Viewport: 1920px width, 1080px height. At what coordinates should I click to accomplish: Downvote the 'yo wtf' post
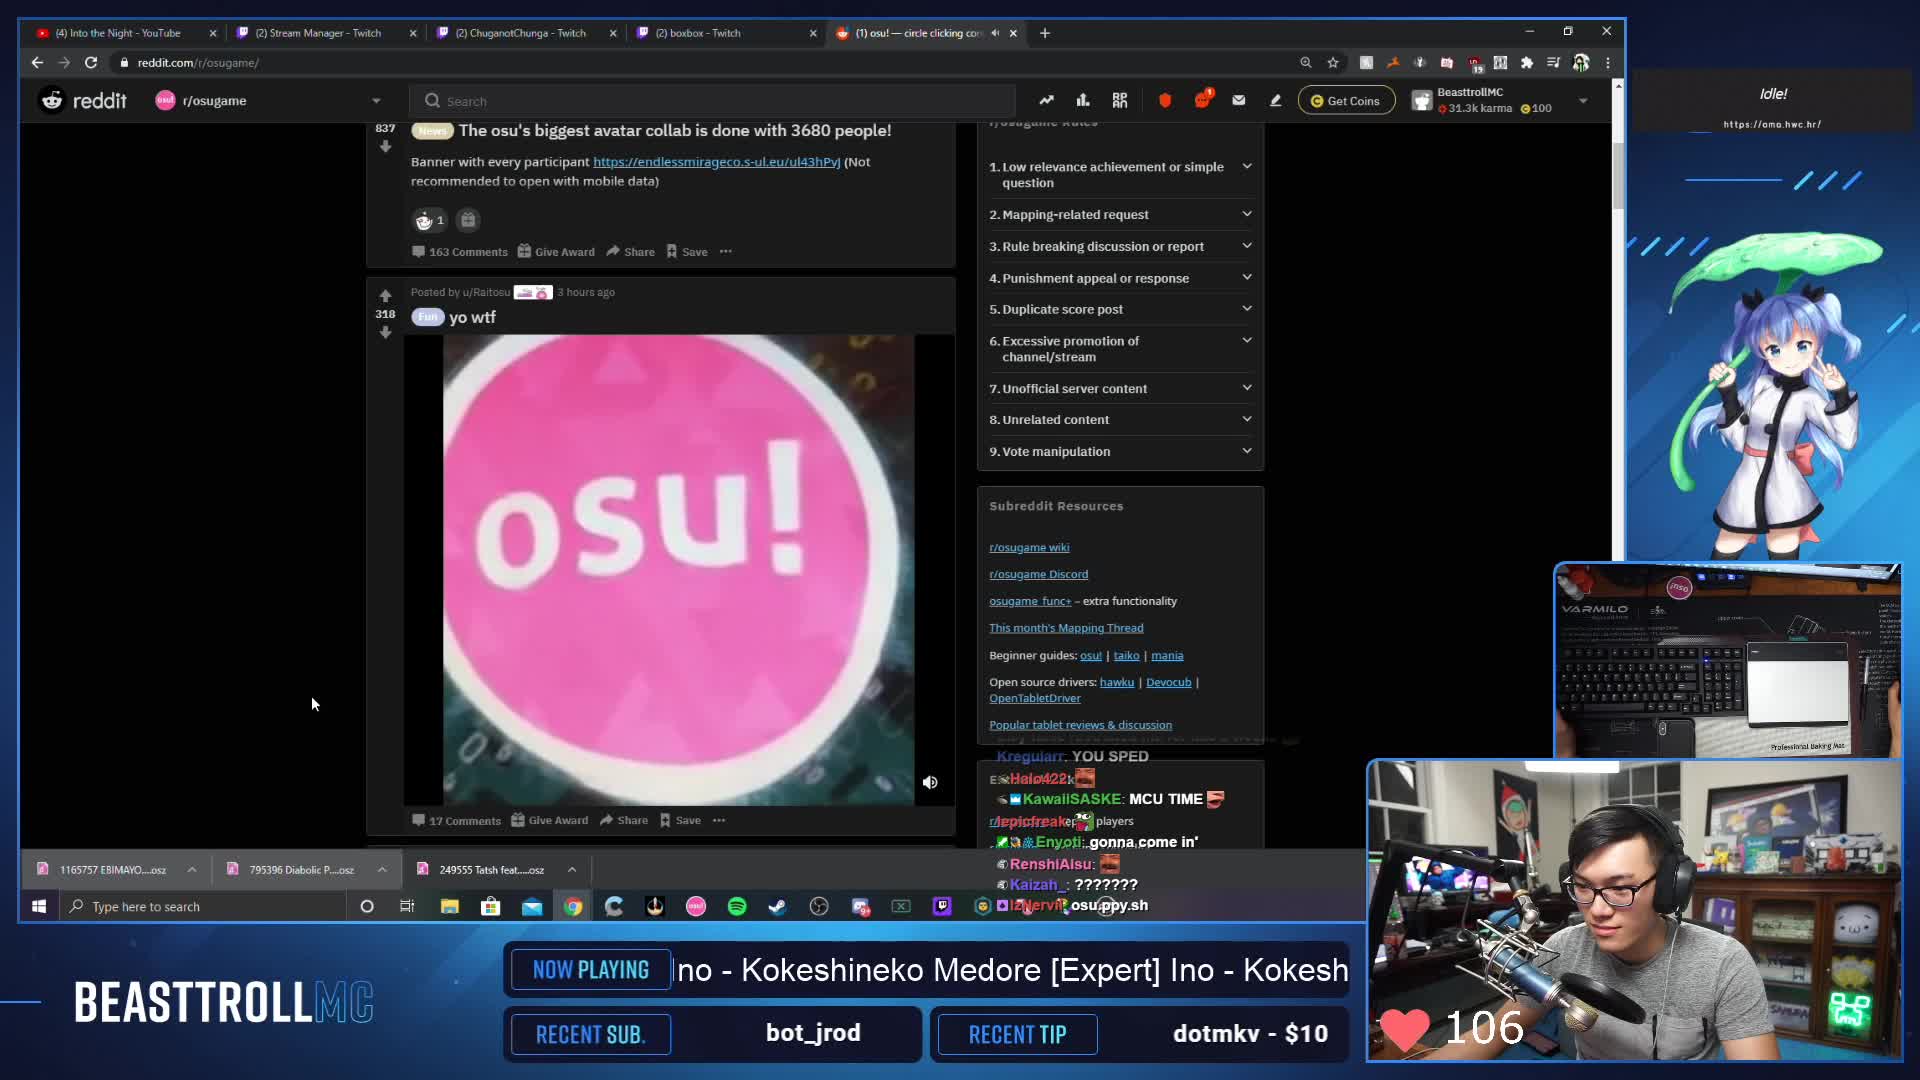385,332
